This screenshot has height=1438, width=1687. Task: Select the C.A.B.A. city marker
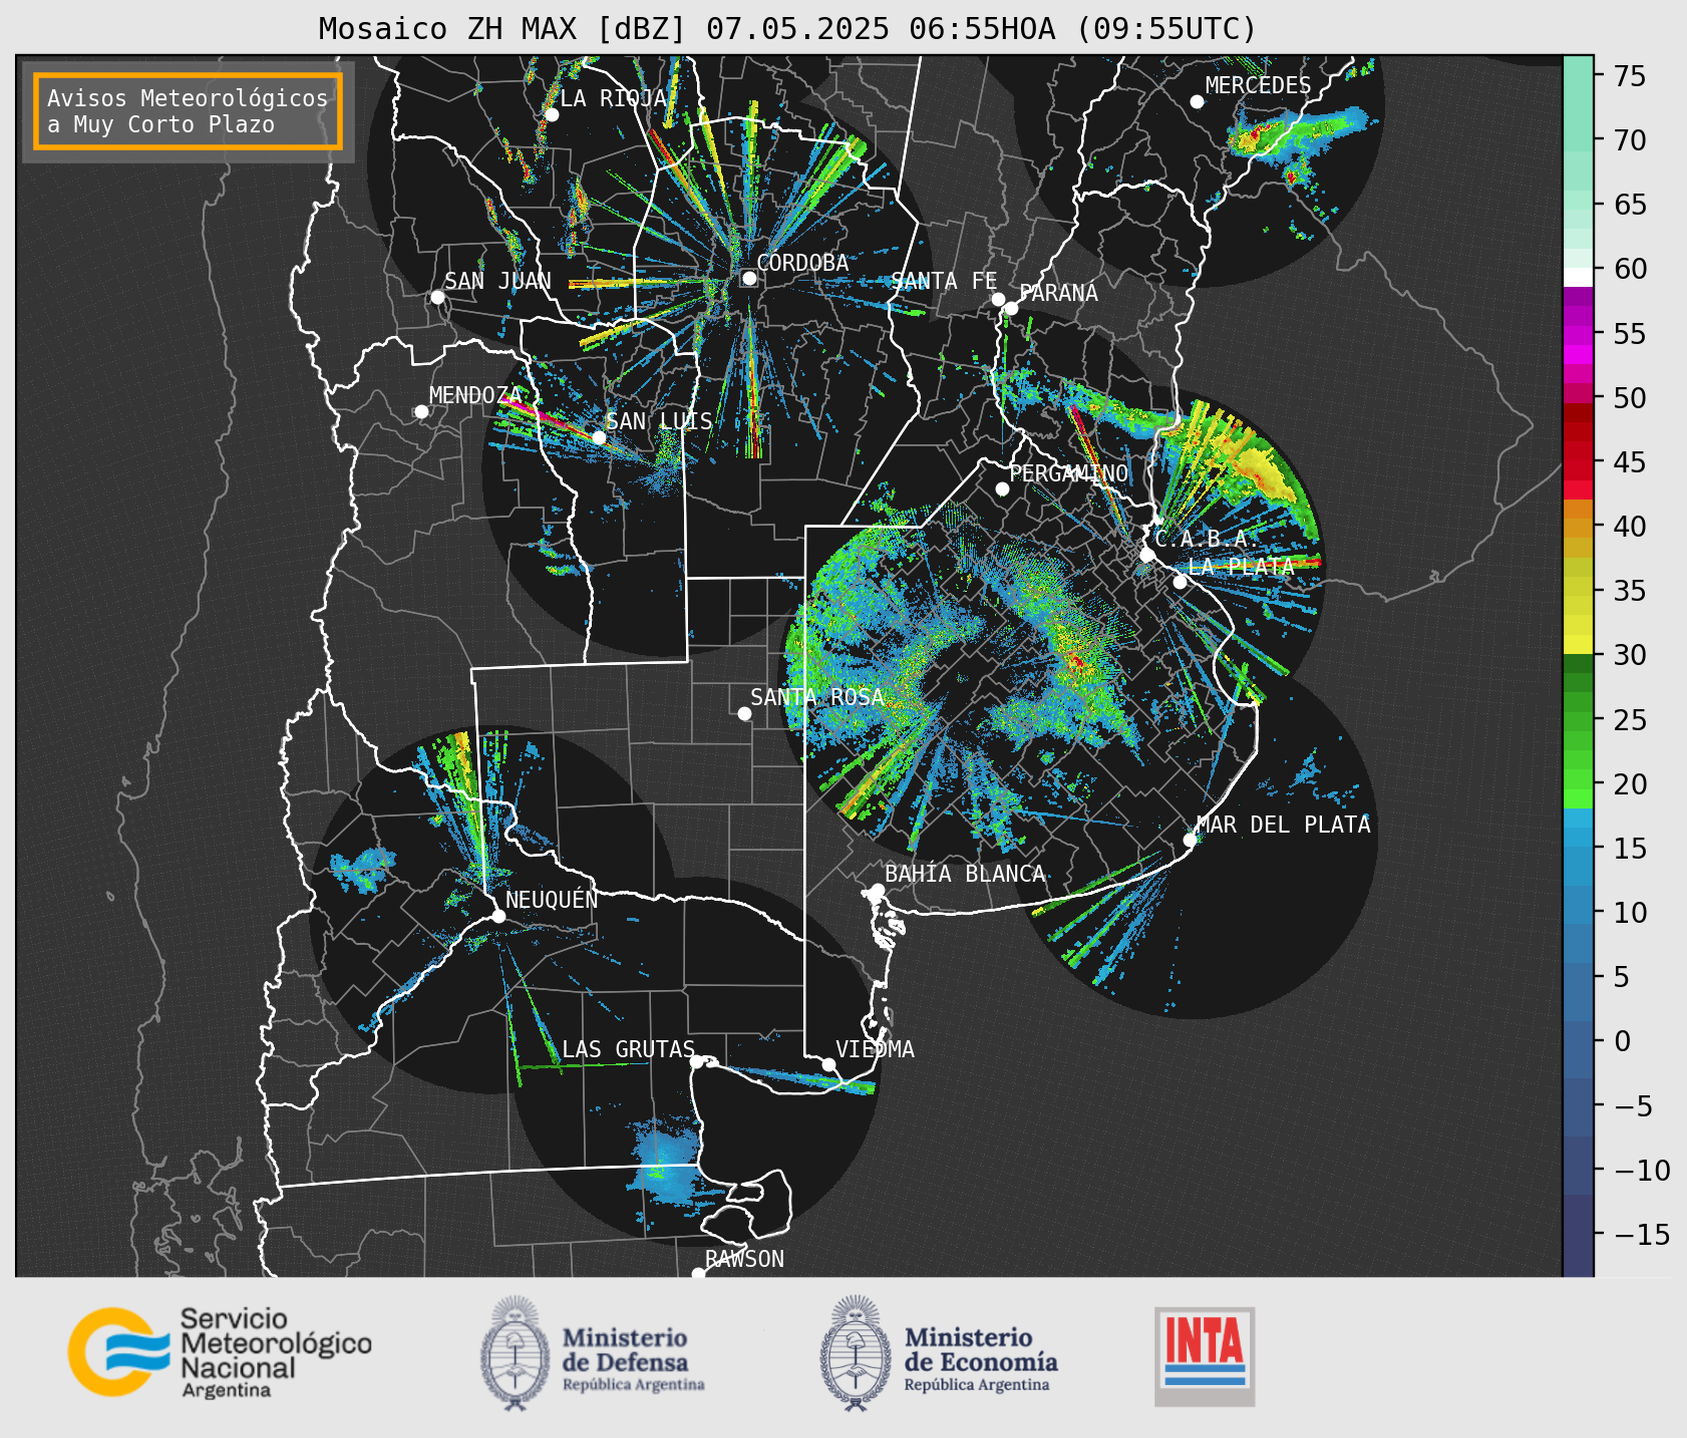[1147, 554]
